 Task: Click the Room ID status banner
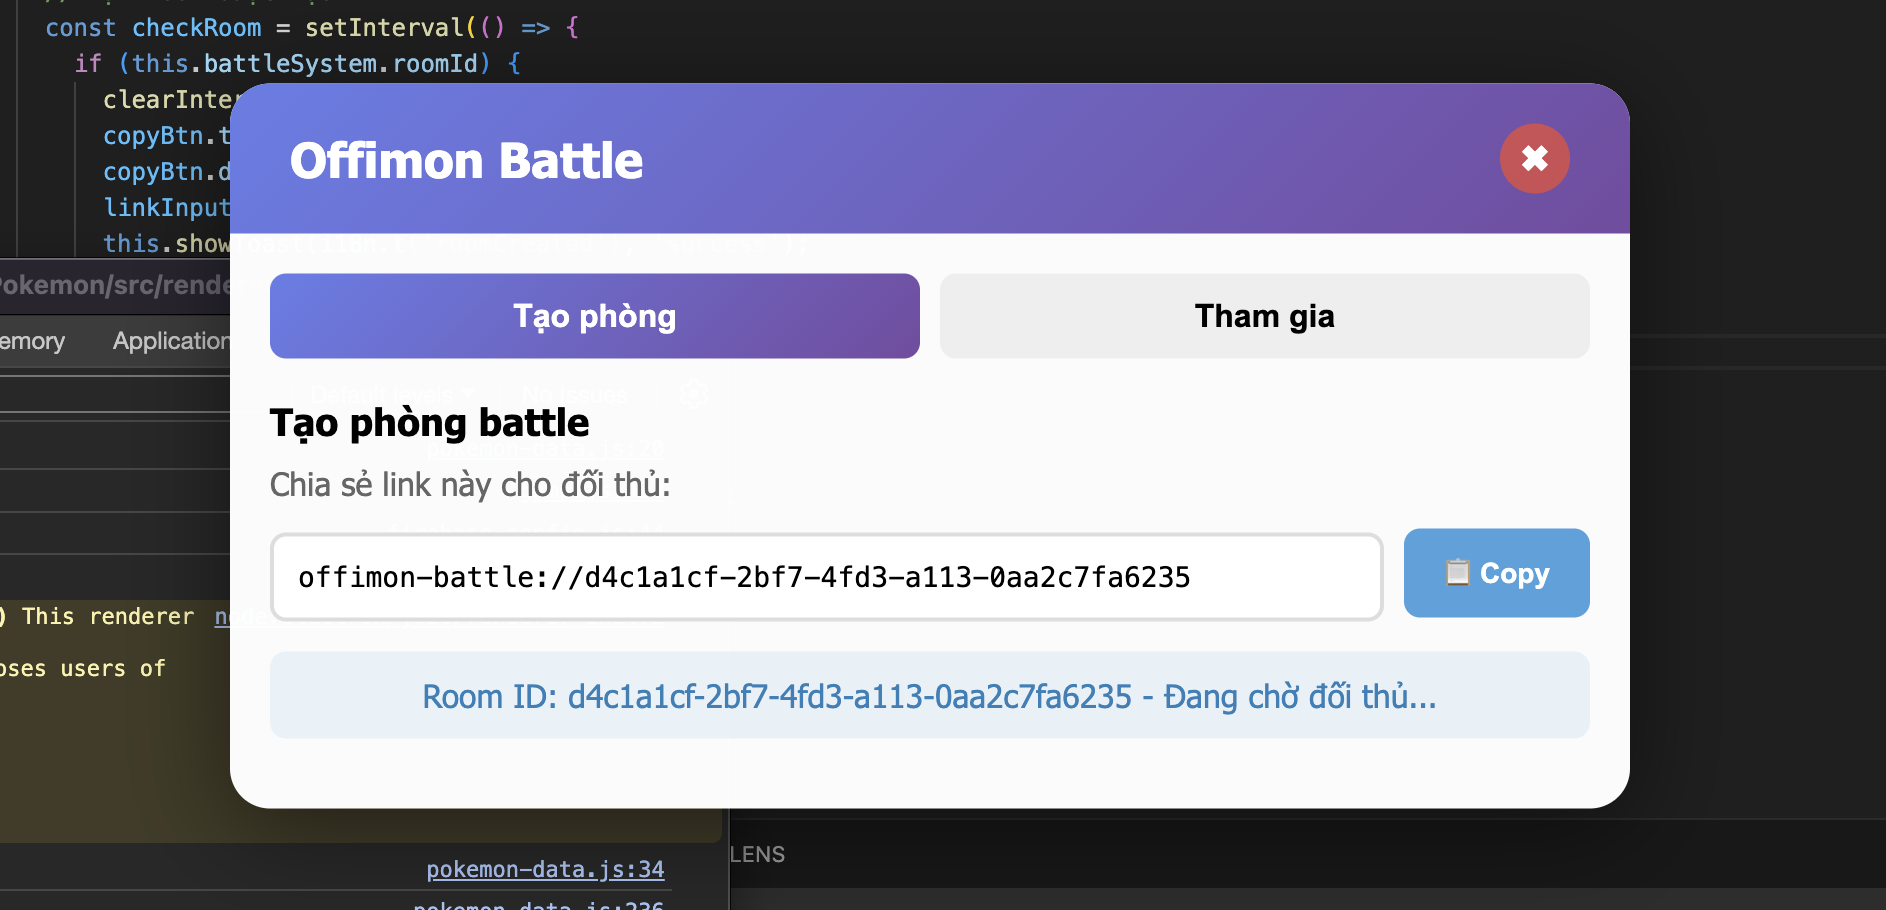(x=929, y=696)
